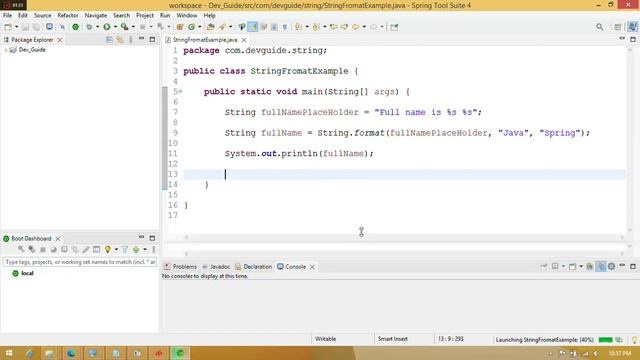640x360 pixels.
Task: Run the program with the green Run icon
Action: [x=107, y=27]
